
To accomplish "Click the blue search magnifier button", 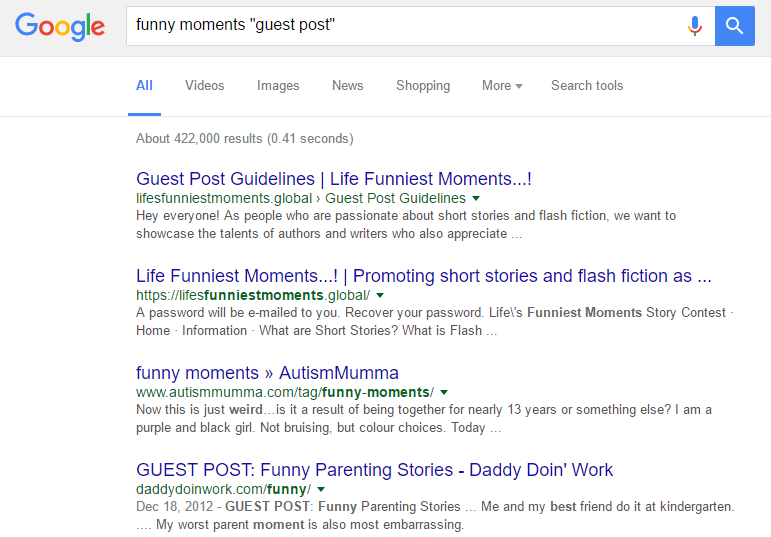I will point(735,26).
